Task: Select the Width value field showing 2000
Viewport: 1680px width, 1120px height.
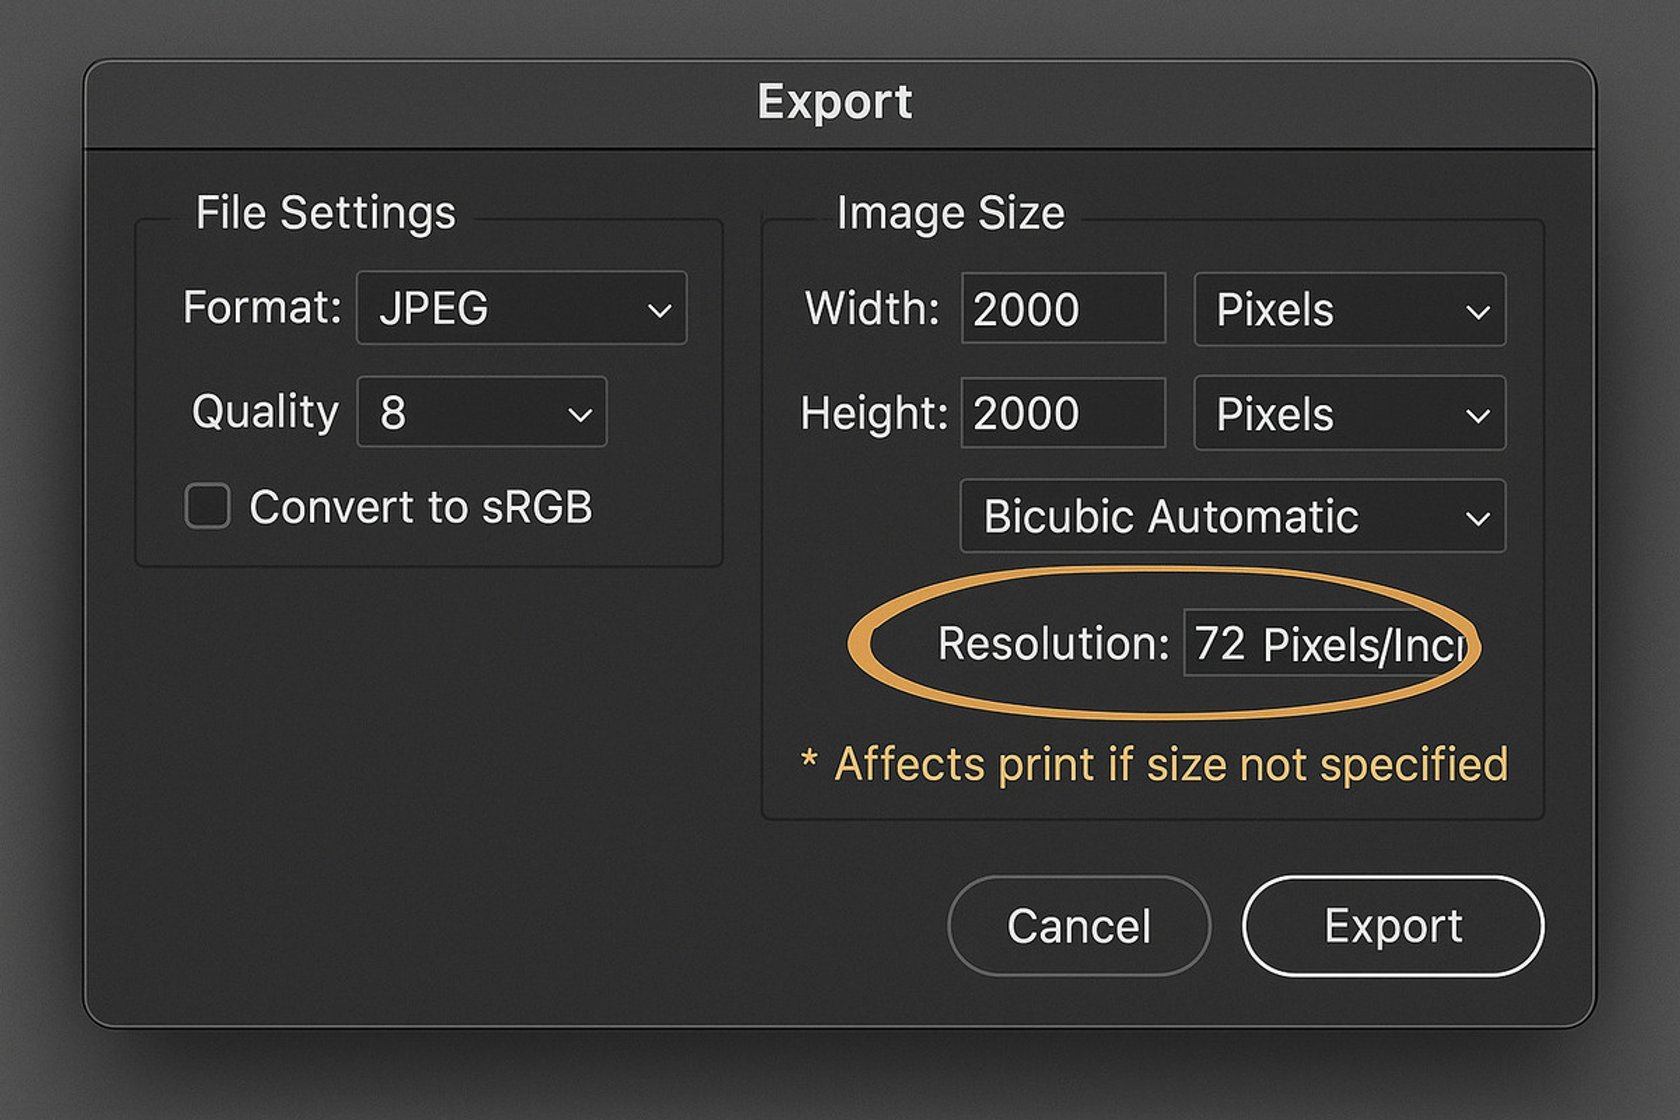Action: click(1062, 309)
